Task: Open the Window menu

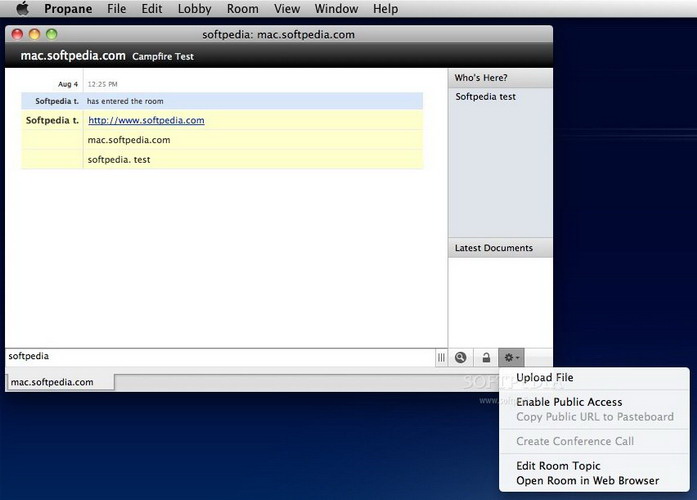Action: tap(336, 9)
